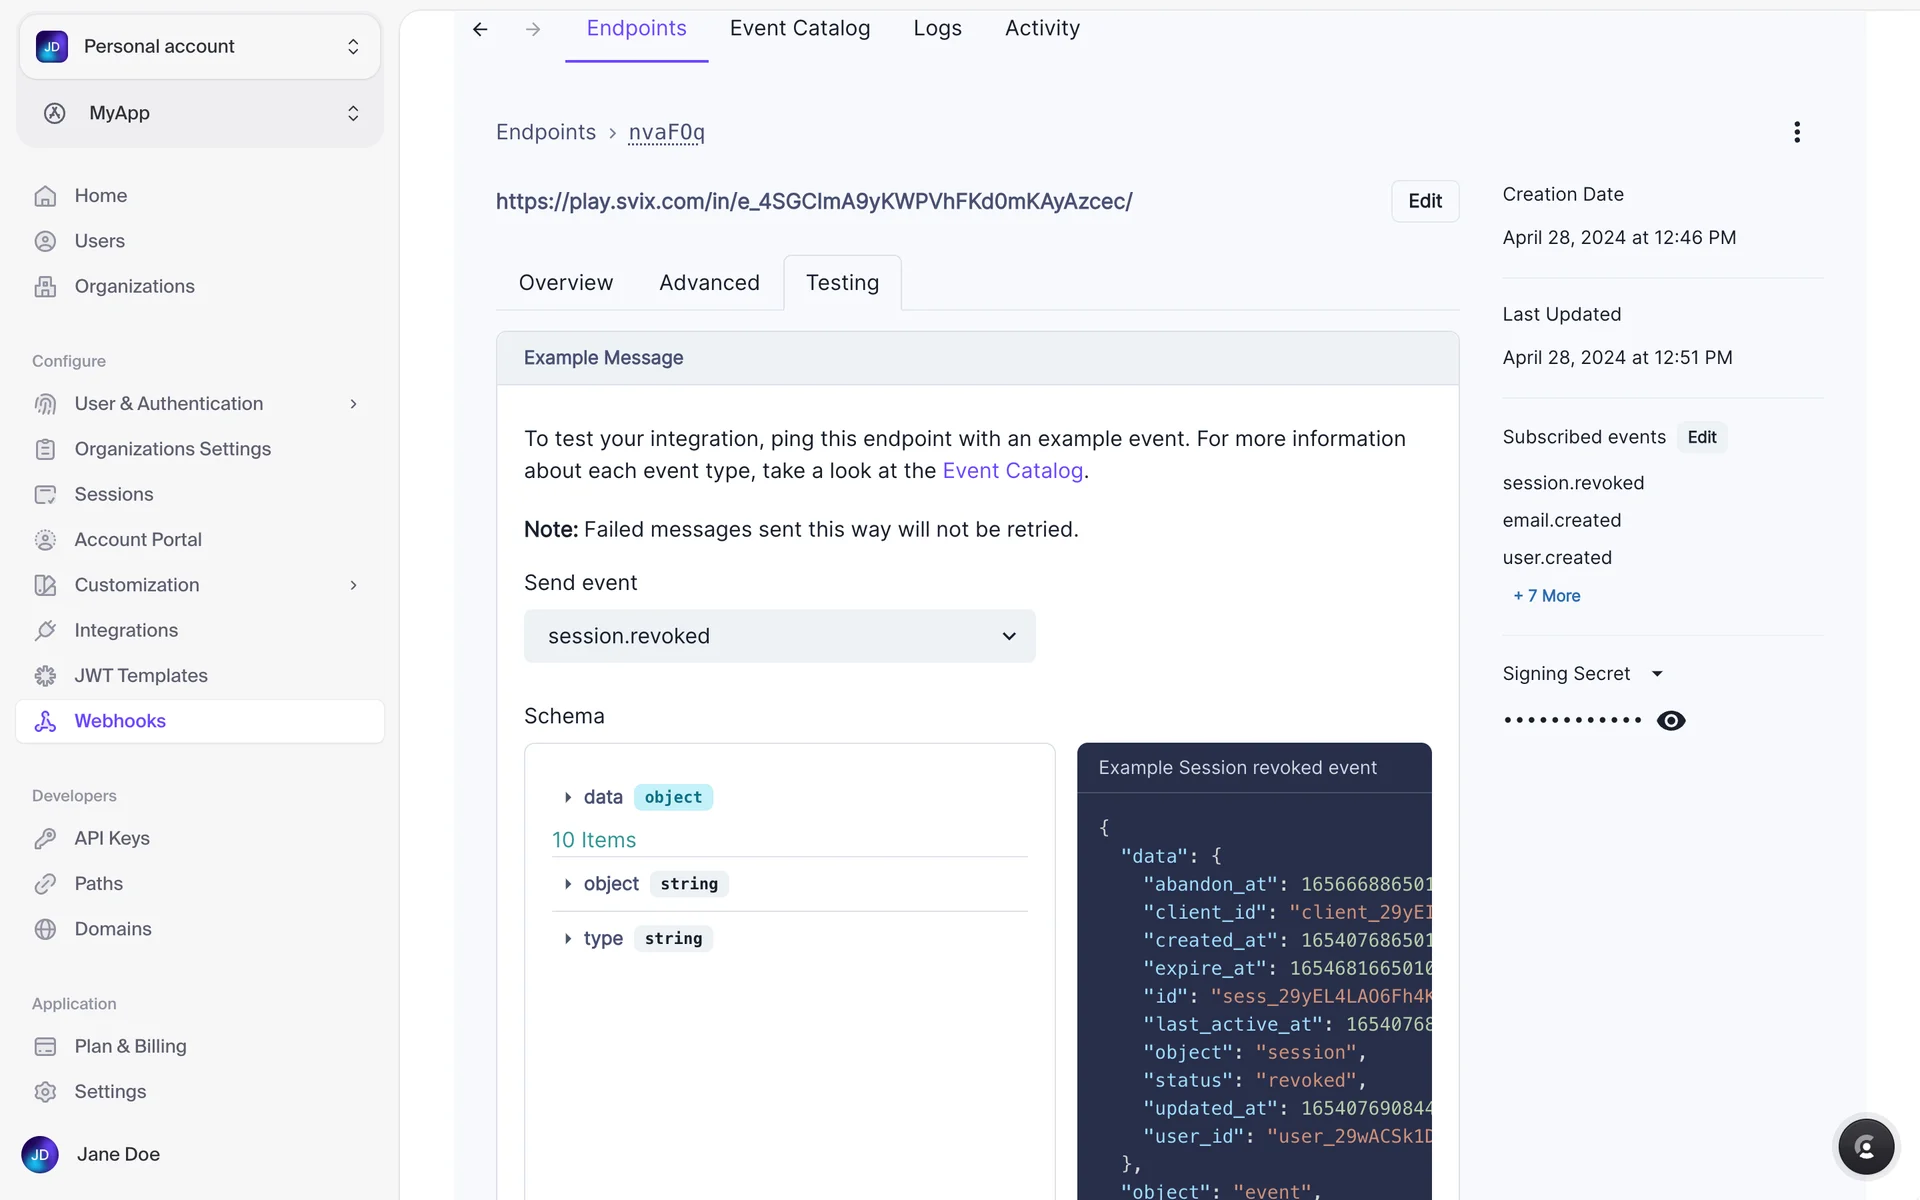Click the + 7 More events link

[x=1546, y=596]
